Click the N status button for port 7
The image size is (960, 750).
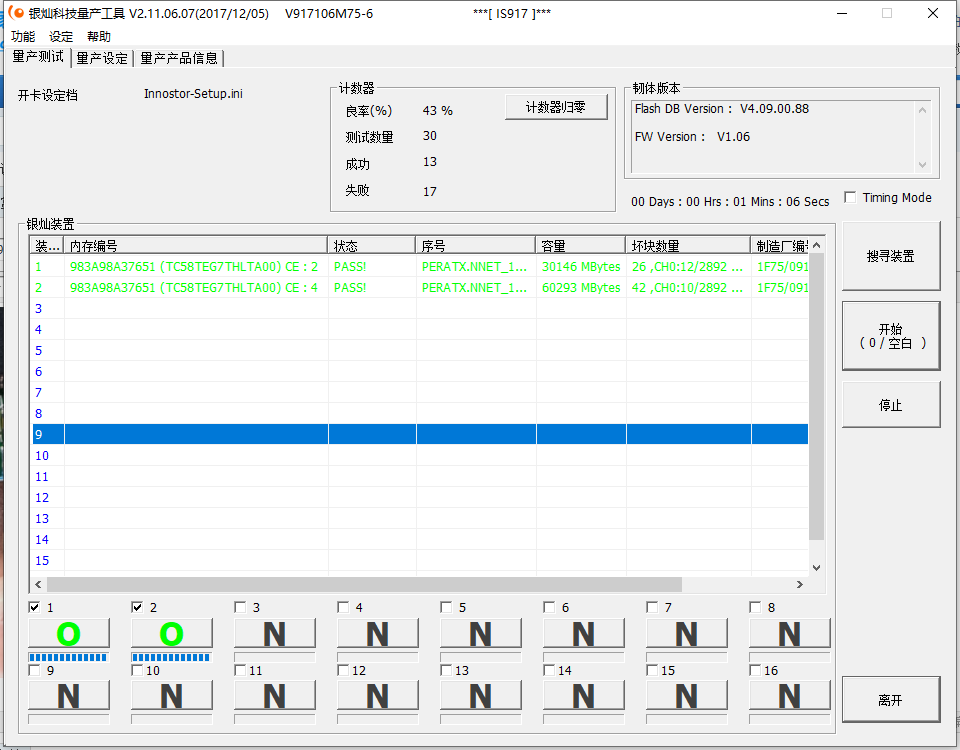click(686, 633)
